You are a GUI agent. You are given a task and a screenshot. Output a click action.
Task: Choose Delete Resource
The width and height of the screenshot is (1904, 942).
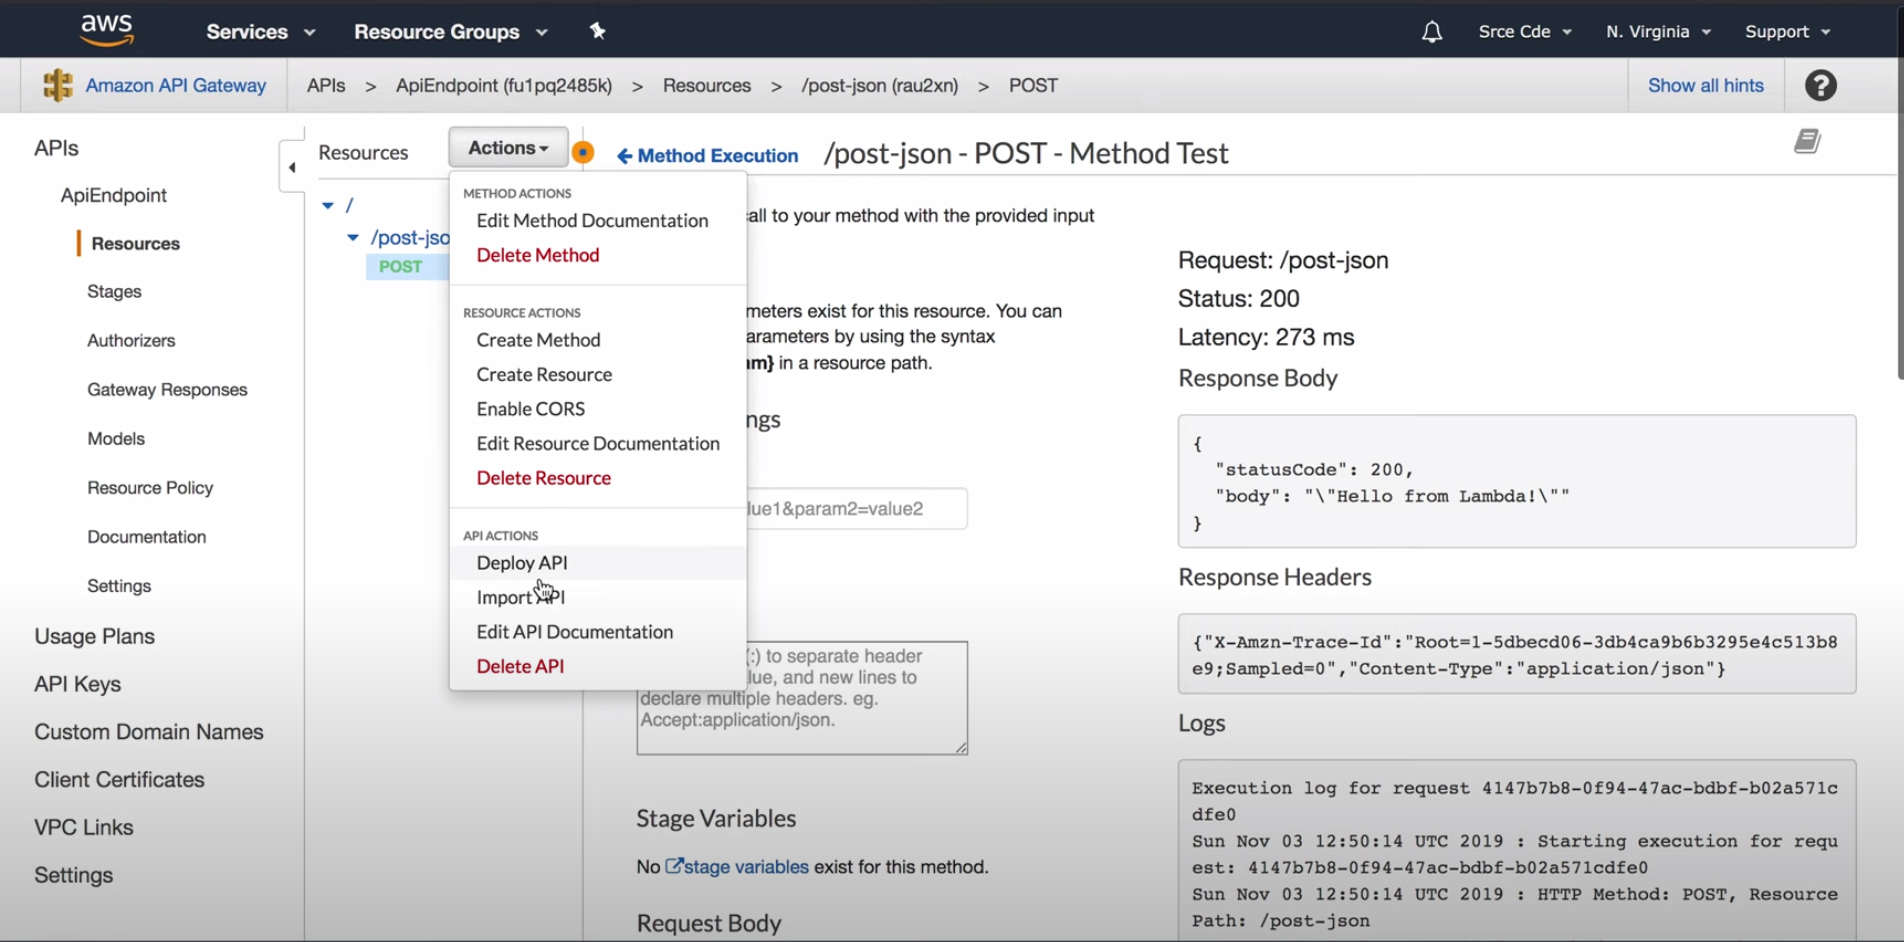coord(543,478)
